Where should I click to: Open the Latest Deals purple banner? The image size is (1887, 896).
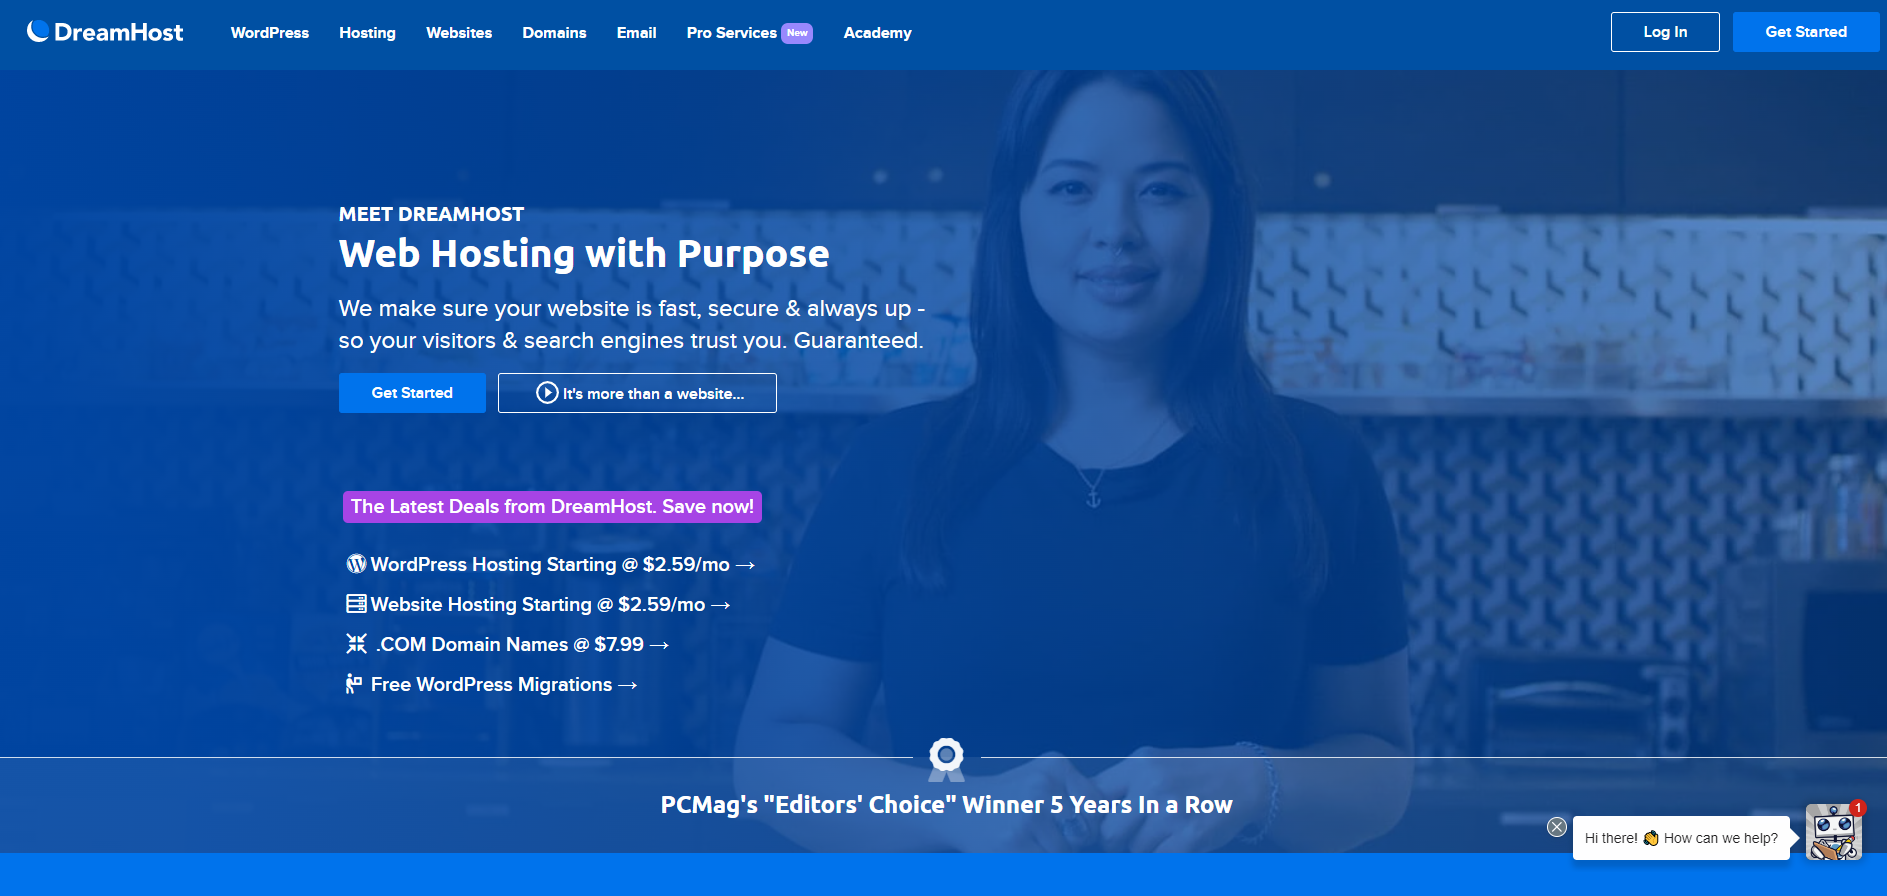click(x=552, y=507)
